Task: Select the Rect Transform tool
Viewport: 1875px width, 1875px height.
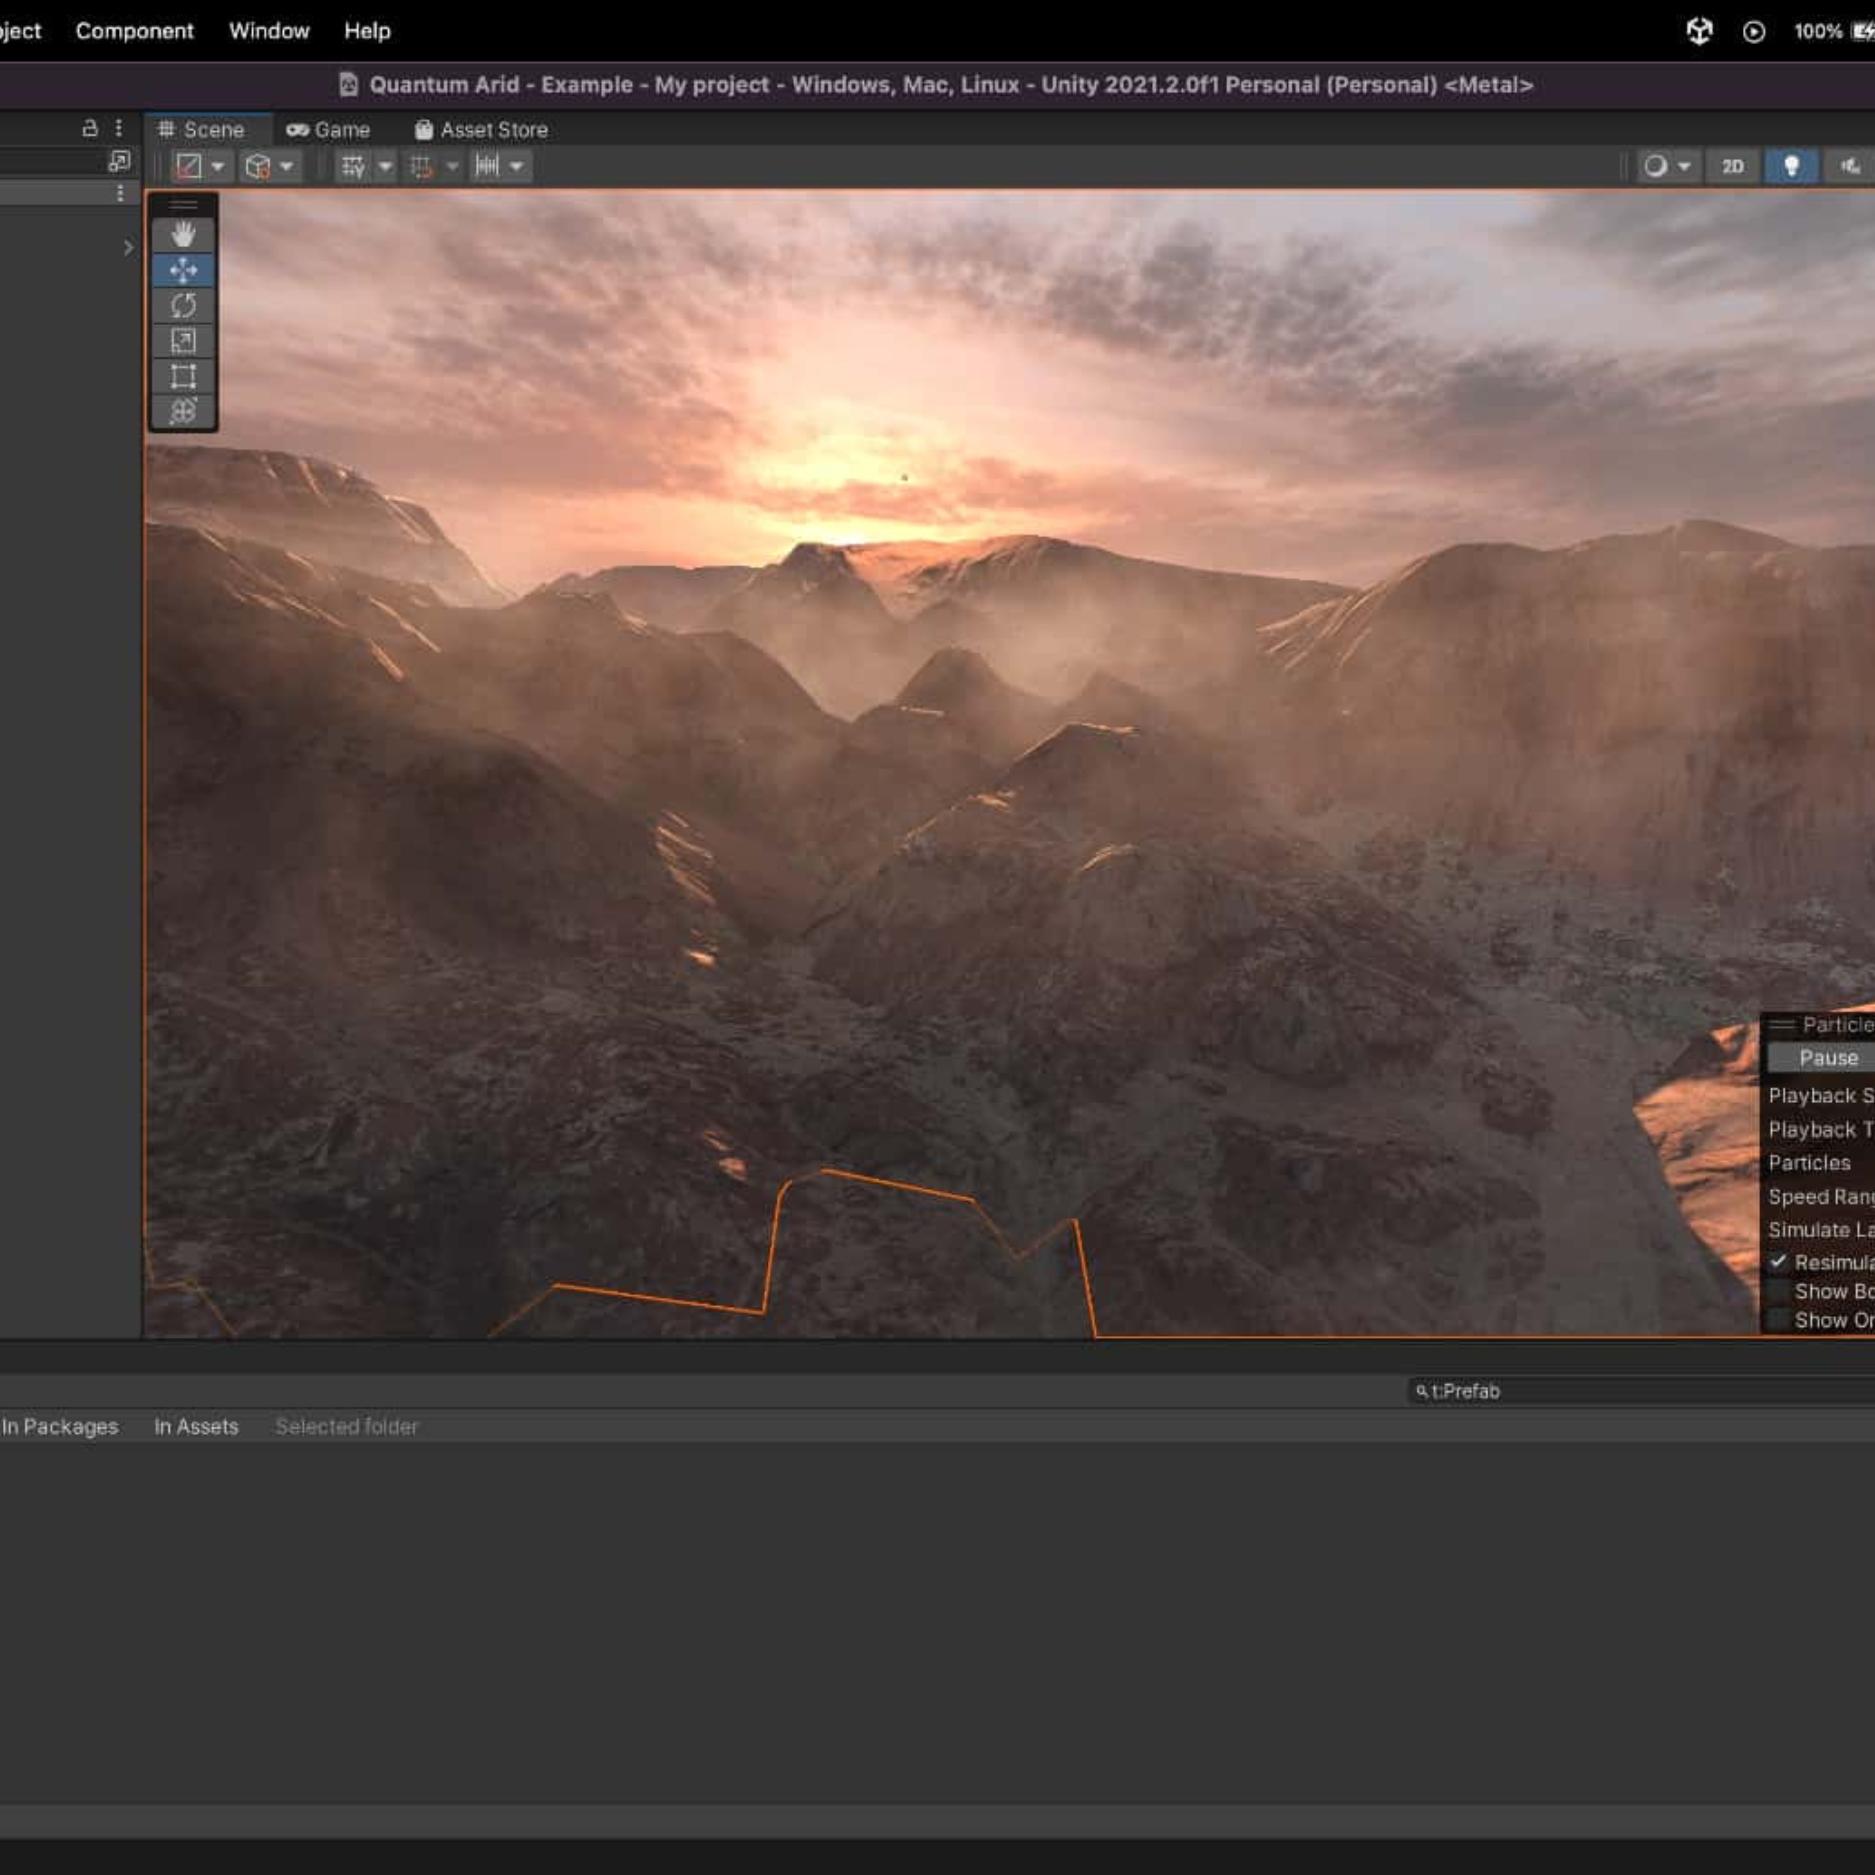Action: pos(183,376)
